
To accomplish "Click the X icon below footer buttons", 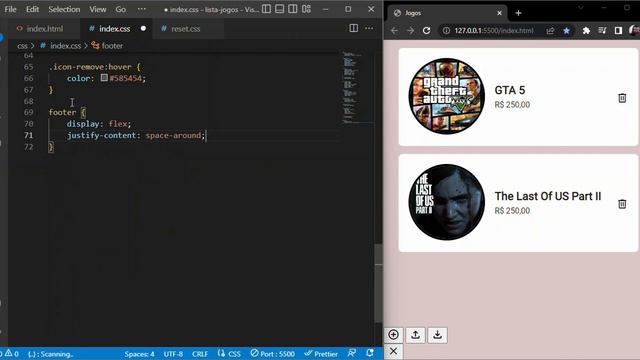I will (x=393, y=351).
